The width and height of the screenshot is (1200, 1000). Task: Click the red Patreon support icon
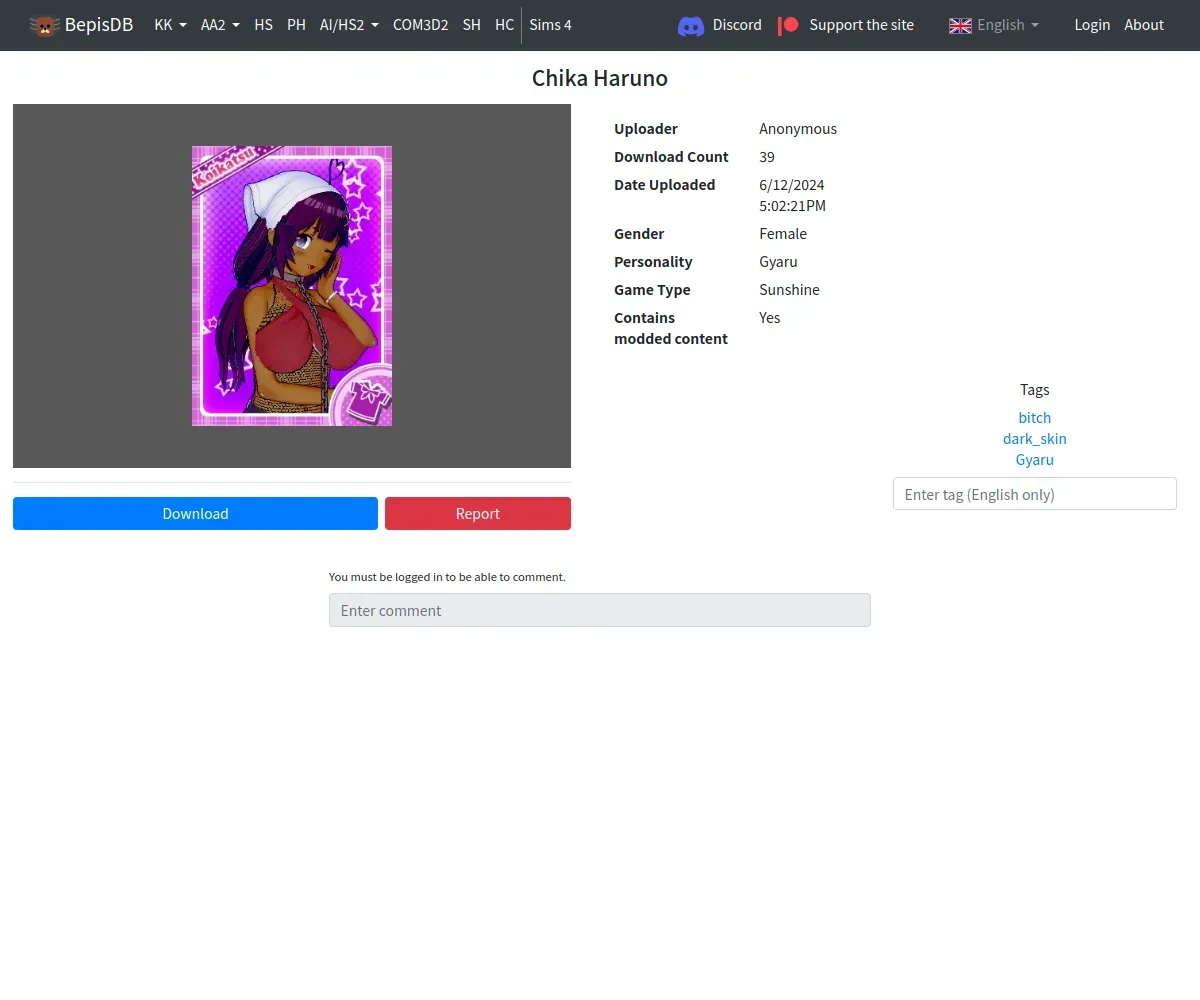[789, 25]
